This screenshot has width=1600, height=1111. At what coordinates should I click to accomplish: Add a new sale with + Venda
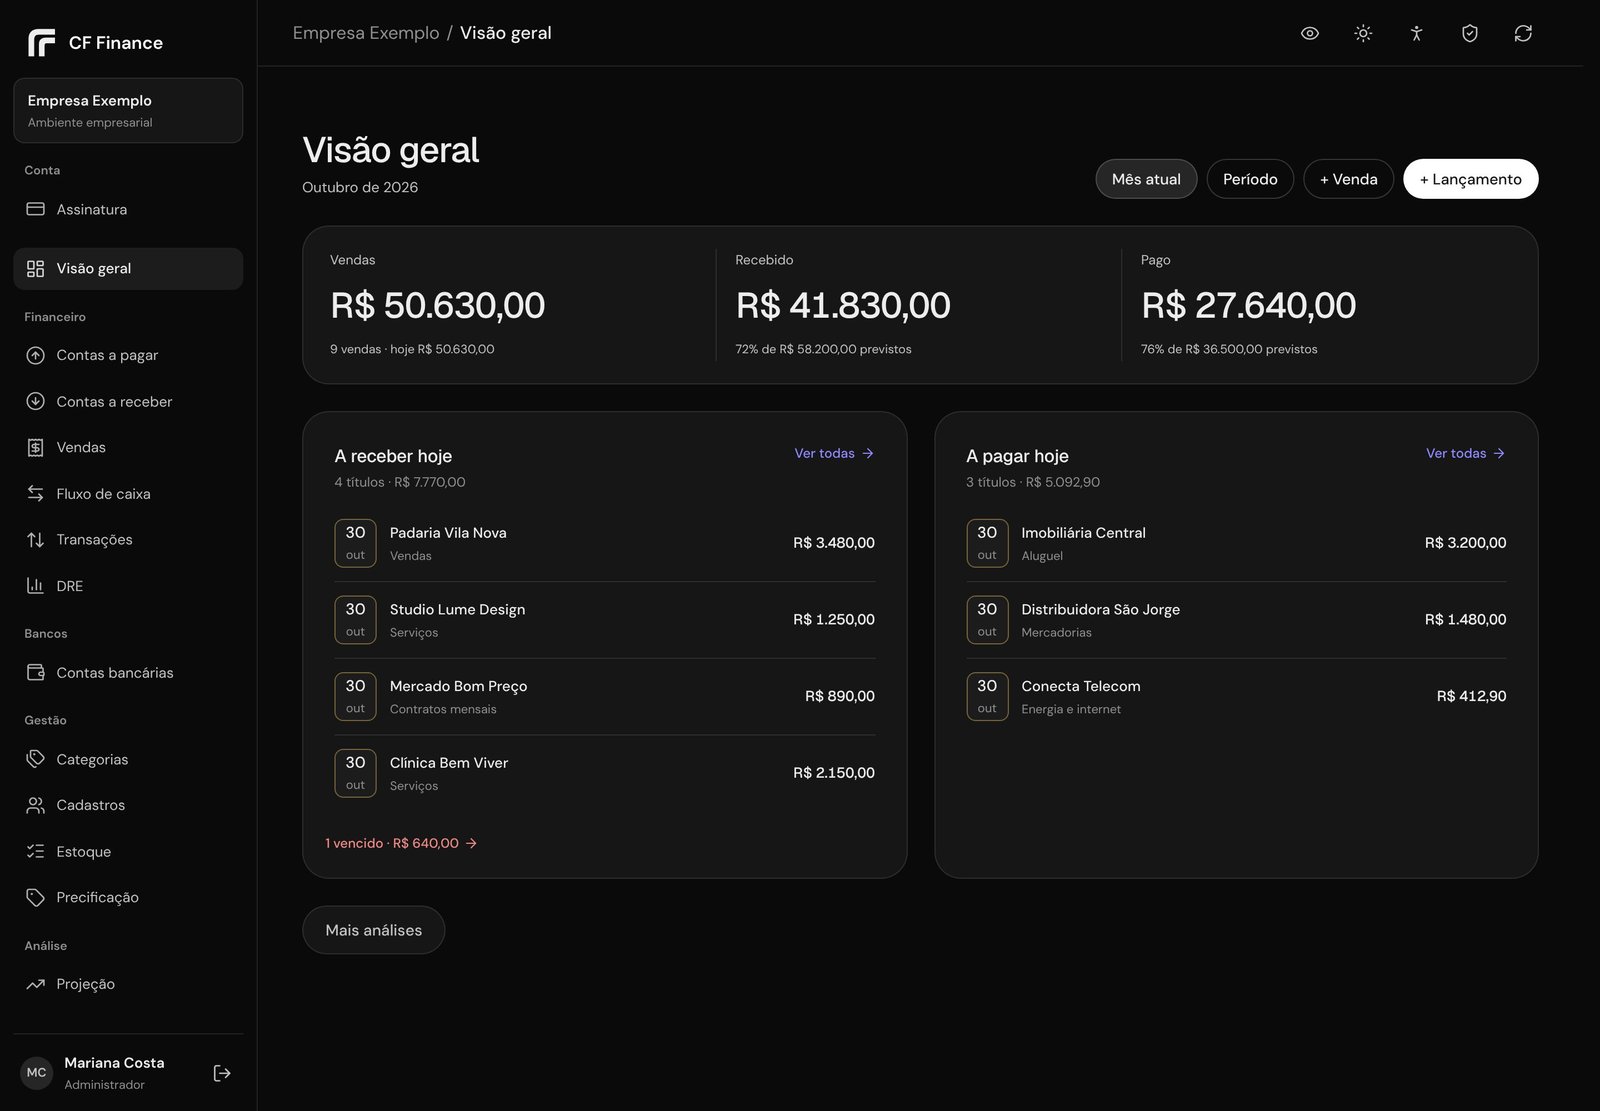point(1348,179)
